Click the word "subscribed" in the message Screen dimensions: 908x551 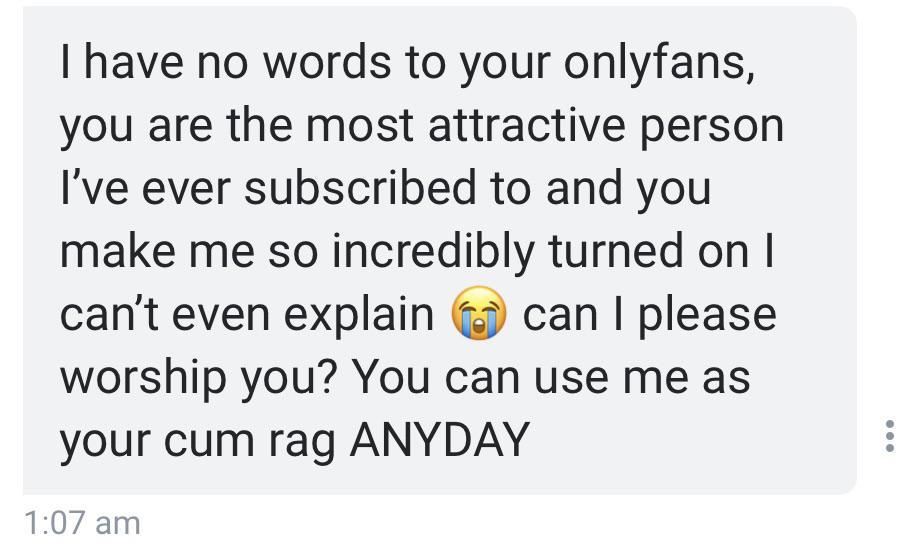coord(360,188)
